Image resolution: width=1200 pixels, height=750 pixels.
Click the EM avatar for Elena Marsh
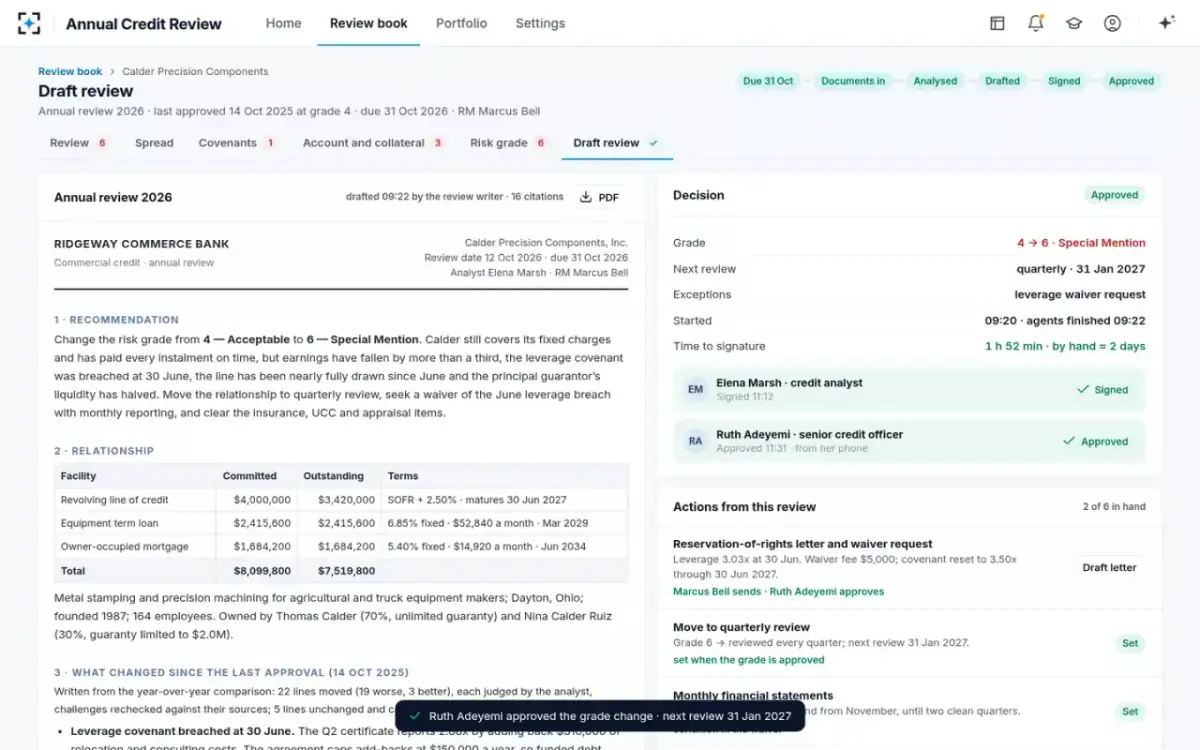point(696,390)
